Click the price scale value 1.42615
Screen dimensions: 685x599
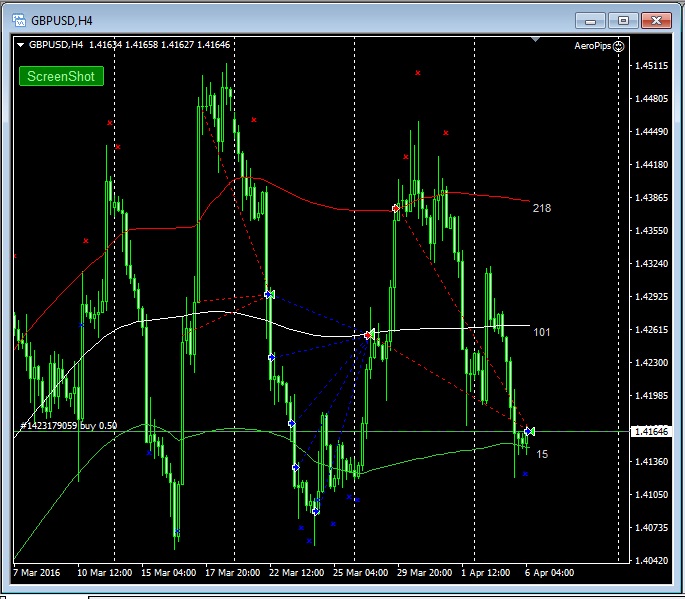(x=651, y=329)
